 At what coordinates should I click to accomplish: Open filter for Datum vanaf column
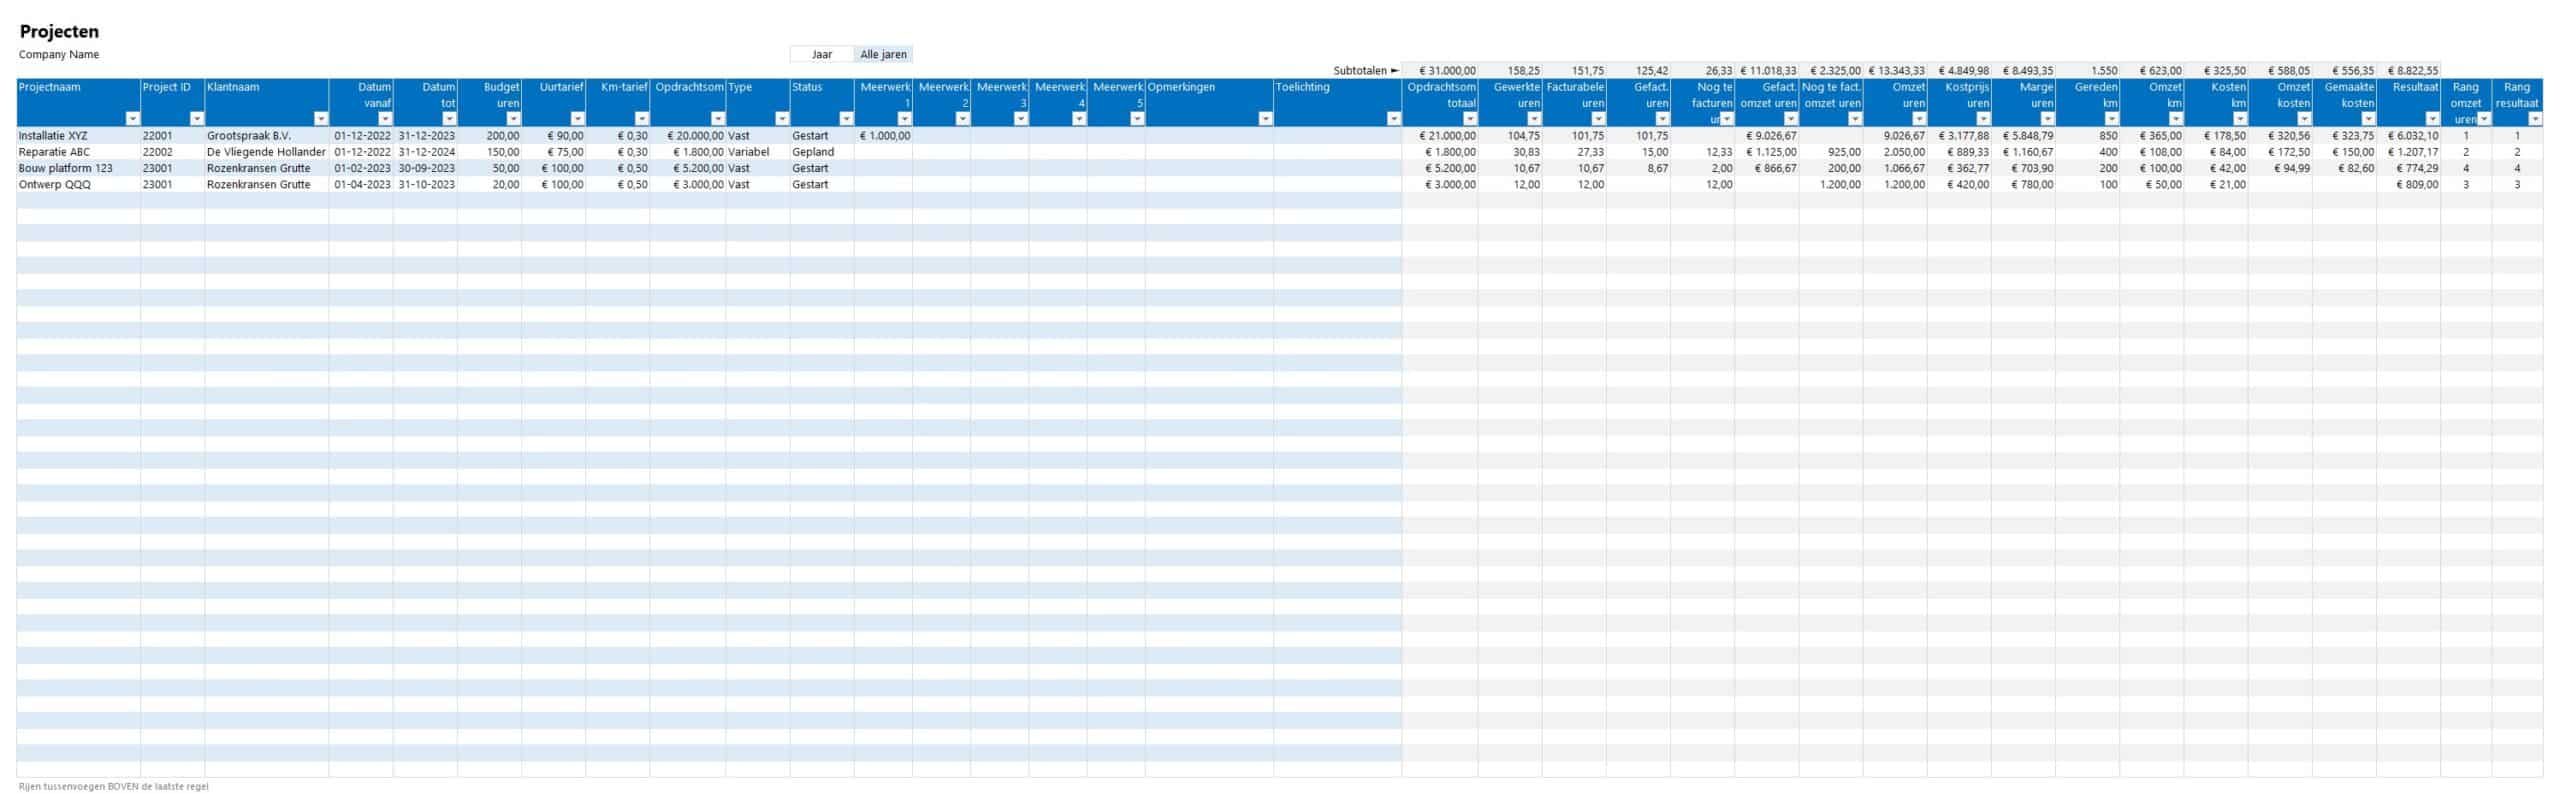tap(384, 119)
